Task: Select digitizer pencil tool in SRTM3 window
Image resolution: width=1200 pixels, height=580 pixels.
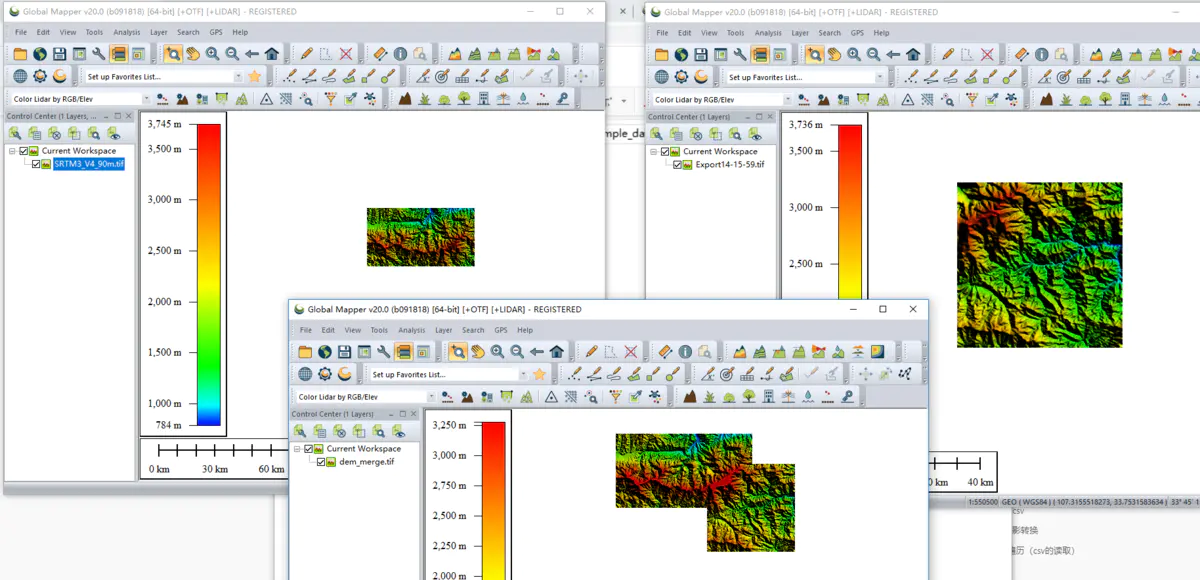Action: pos(306,54)
